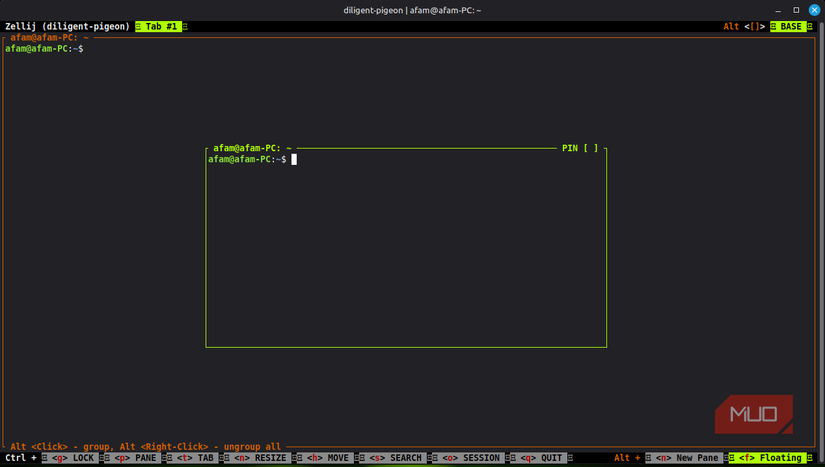The width and height of the screenshot is (825, 467).
Task: Select Tab #1 in the Zellij tab bar
Action: [x=161, y=26]
